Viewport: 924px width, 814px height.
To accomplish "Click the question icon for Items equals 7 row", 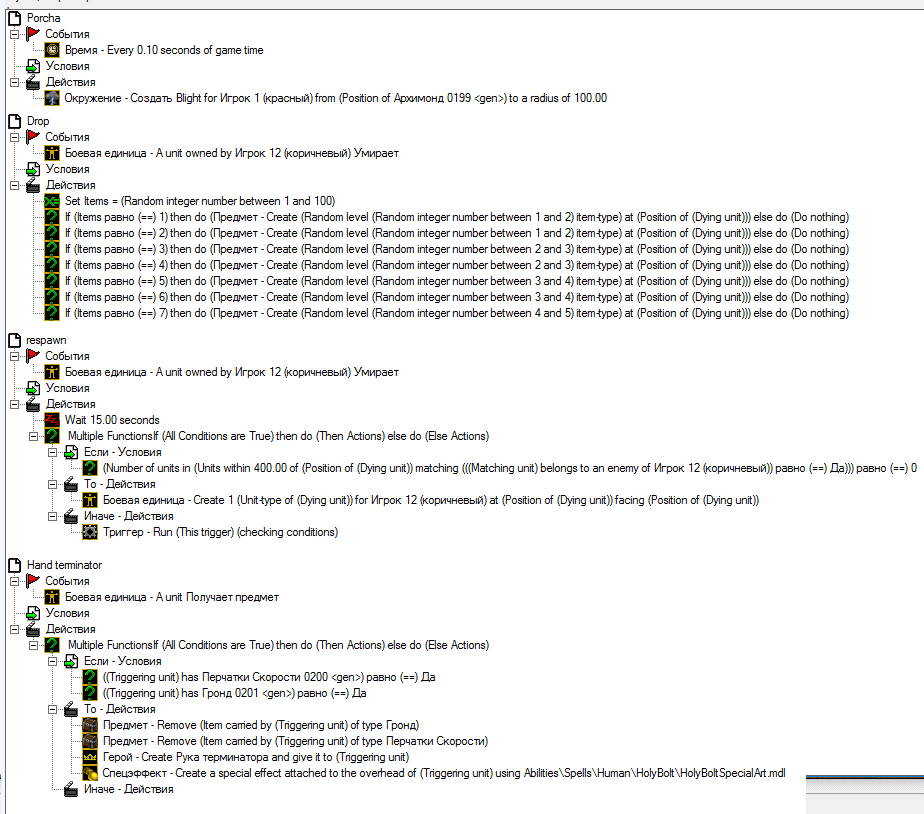I will 52,313.
